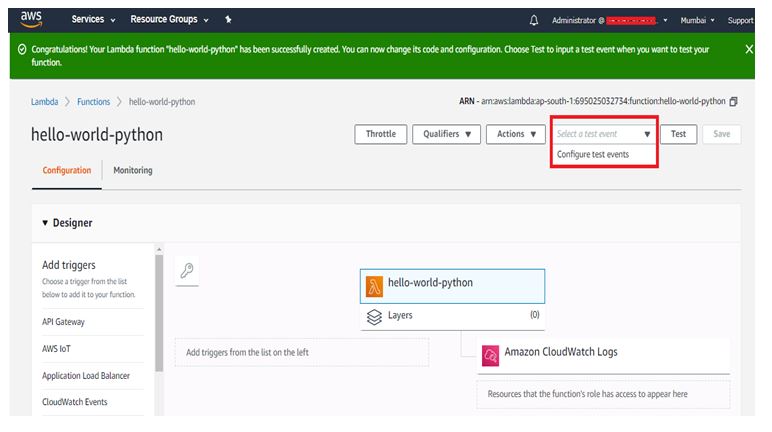
Task: Click the Resources that the function's role text
Action: [587, 394]
